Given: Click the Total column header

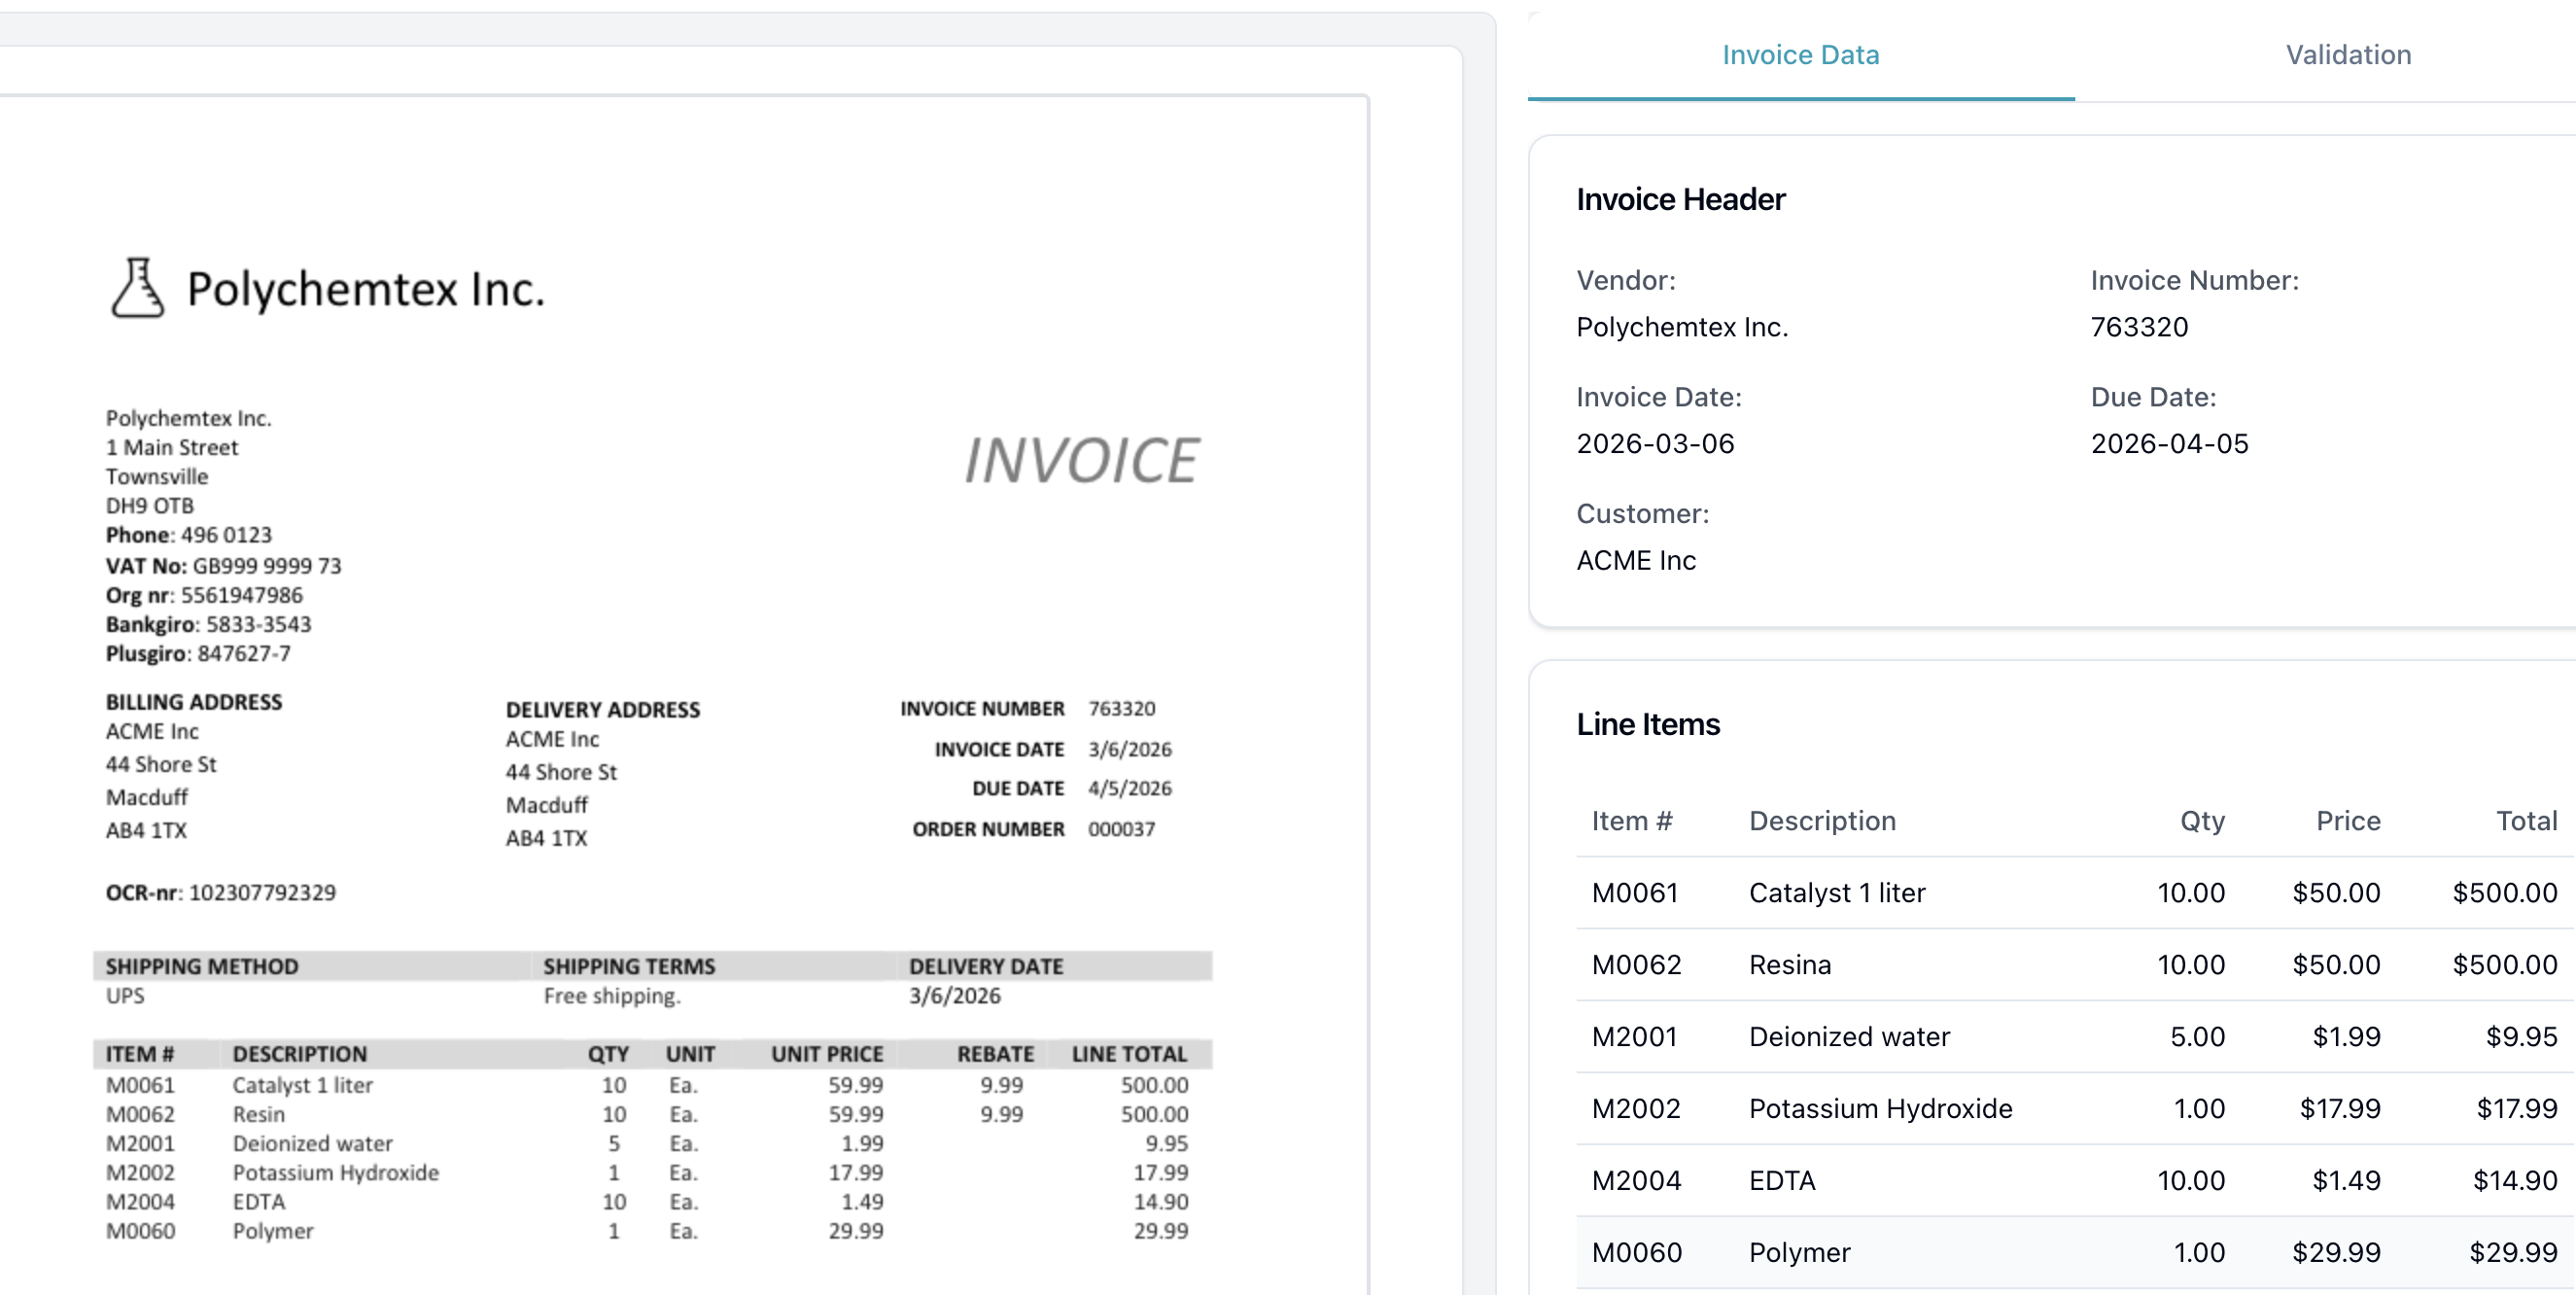Looking at the screenshot, I should 2526,821.
